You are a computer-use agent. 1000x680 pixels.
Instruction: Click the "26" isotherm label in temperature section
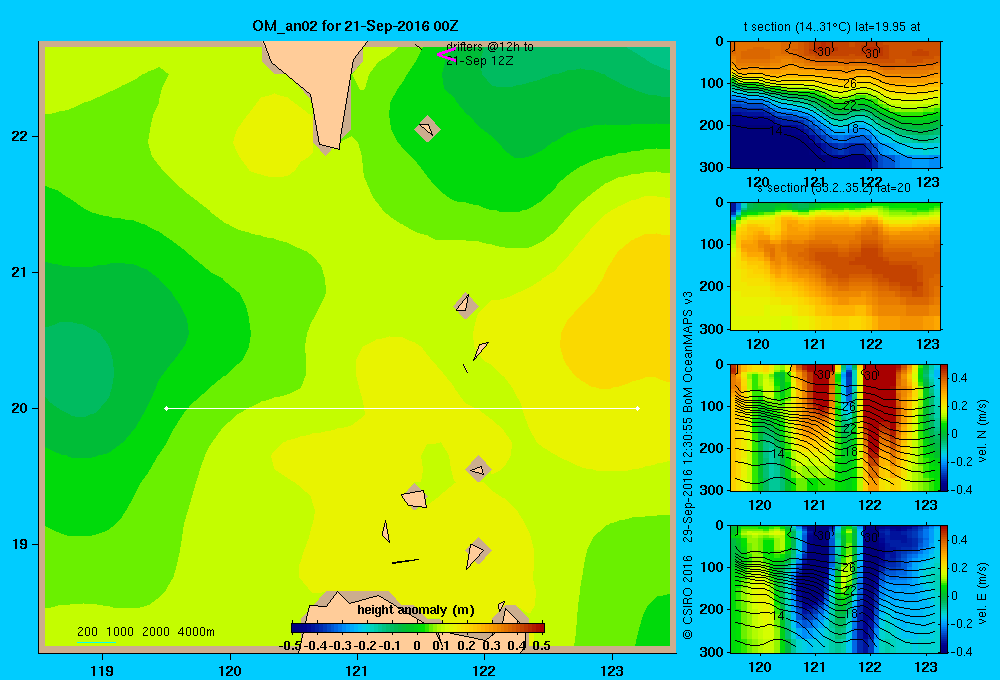click(849, 84)
